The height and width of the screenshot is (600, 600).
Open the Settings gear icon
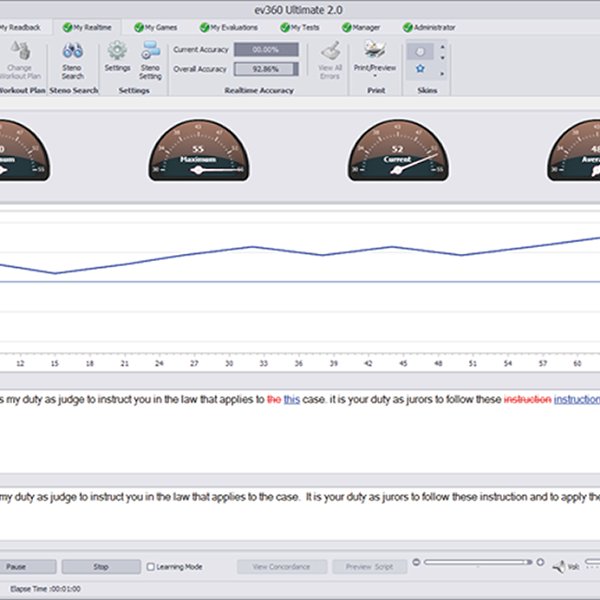pyautogui.click(x=117, y=50)
